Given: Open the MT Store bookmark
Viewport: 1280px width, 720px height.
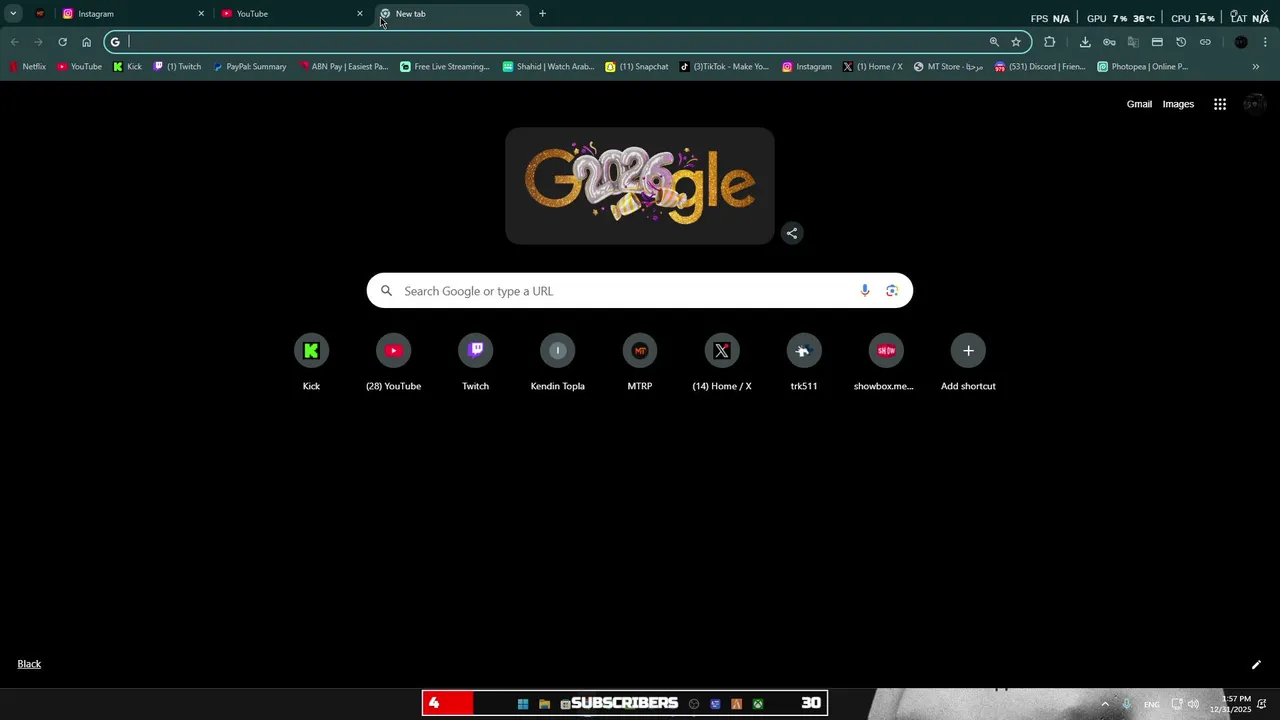Looking at the screenshot, I should 949,67.
